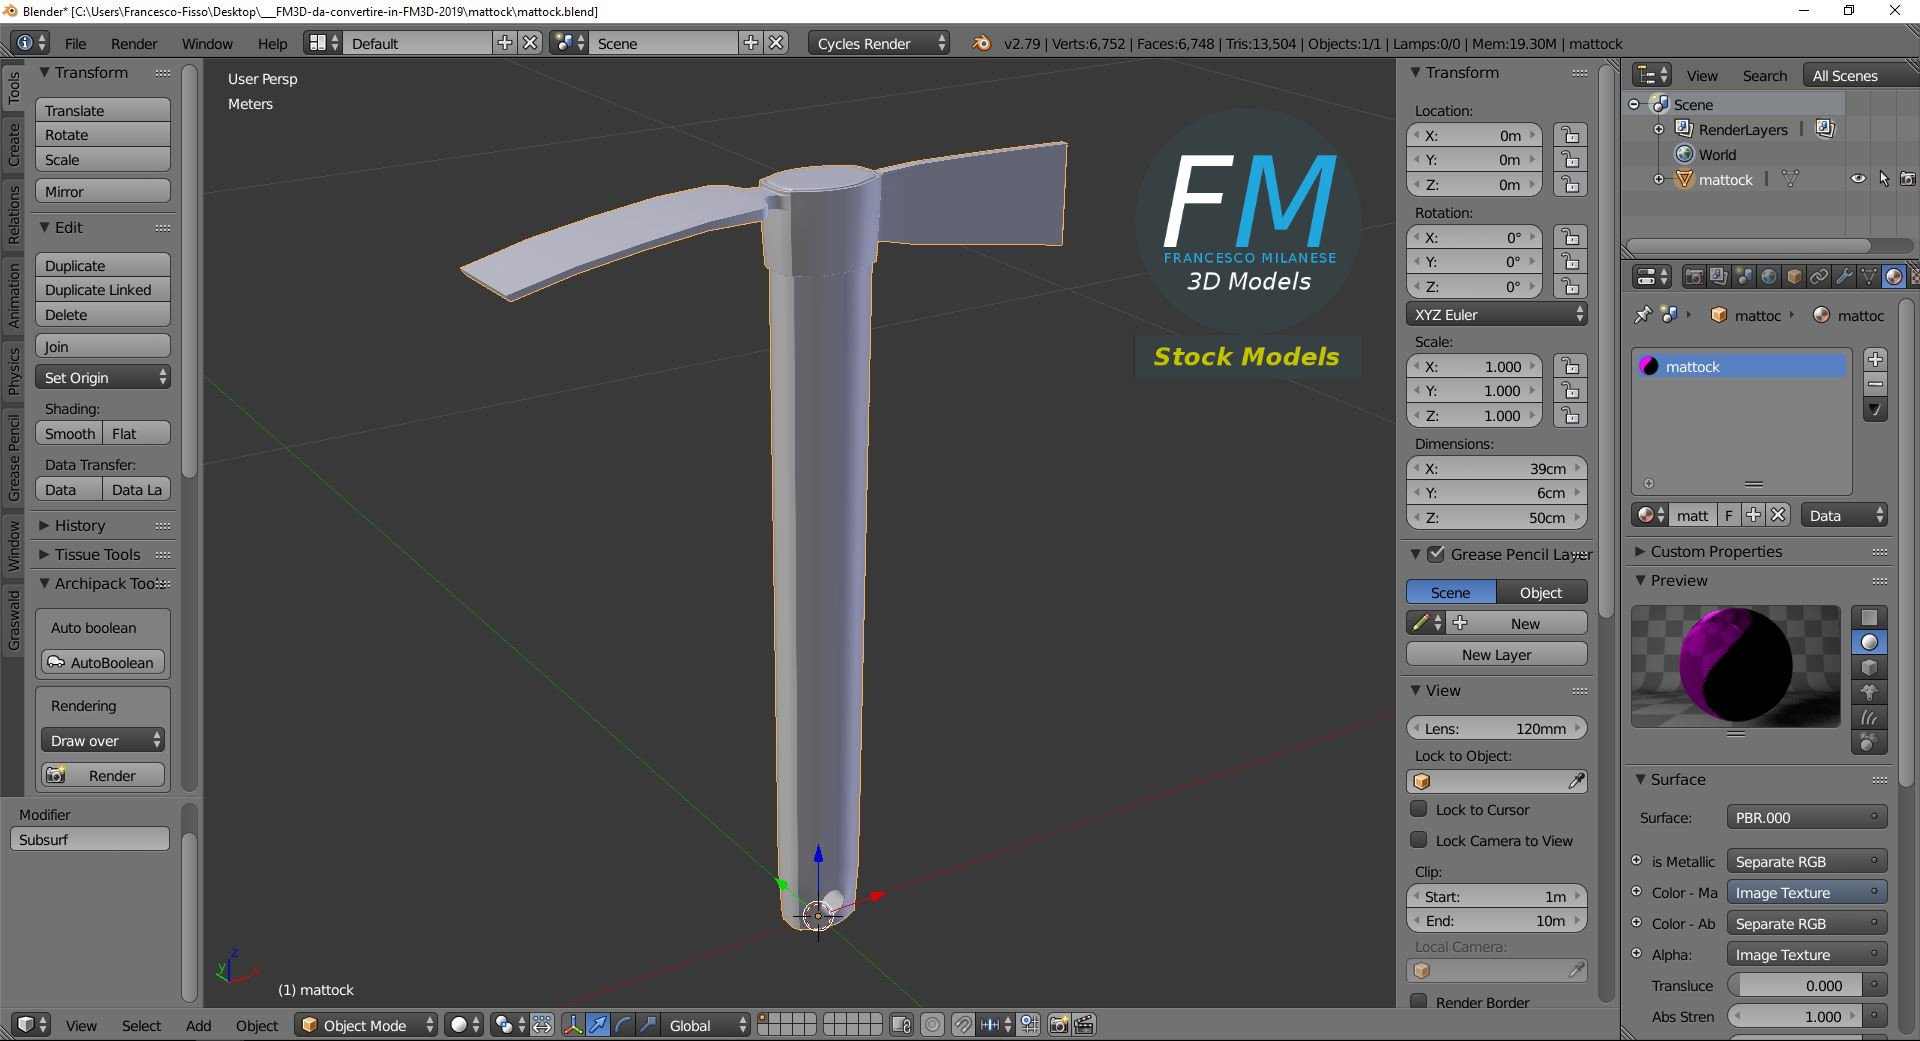Select the translate manipulator icon
The width and height of the screenshot is (1920, 1041).
pos(598,1024)
